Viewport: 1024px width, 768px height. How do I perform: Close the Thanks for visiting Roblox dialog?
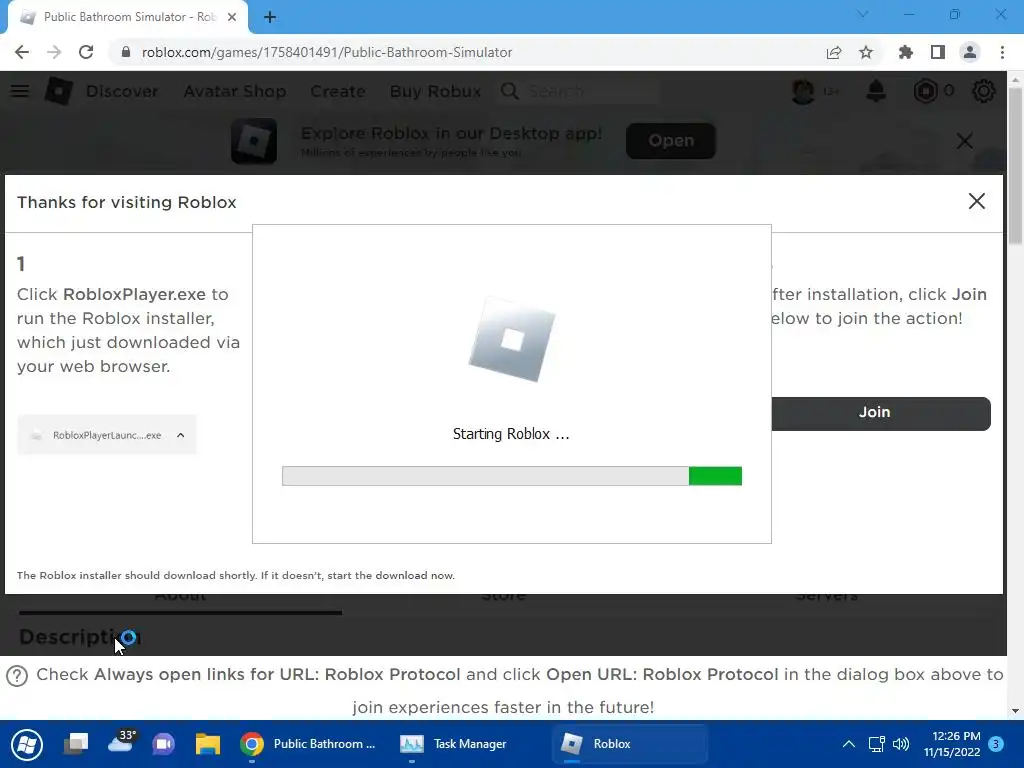[976, 201]
